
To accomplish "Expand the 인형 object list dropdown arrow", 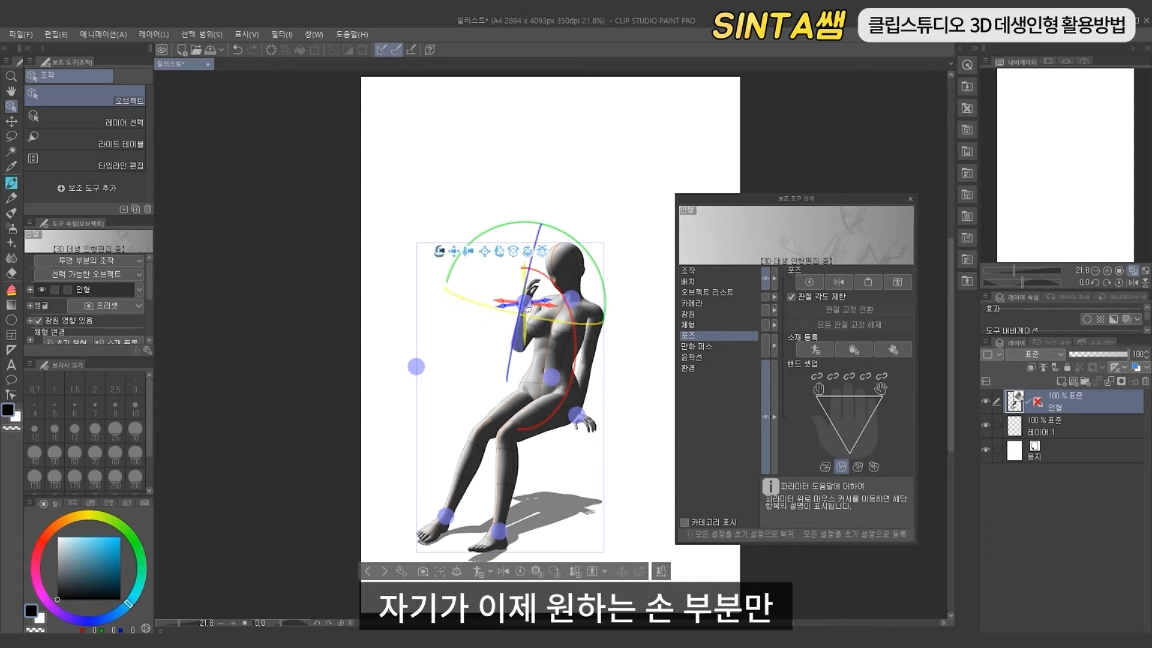I will 140,289.
